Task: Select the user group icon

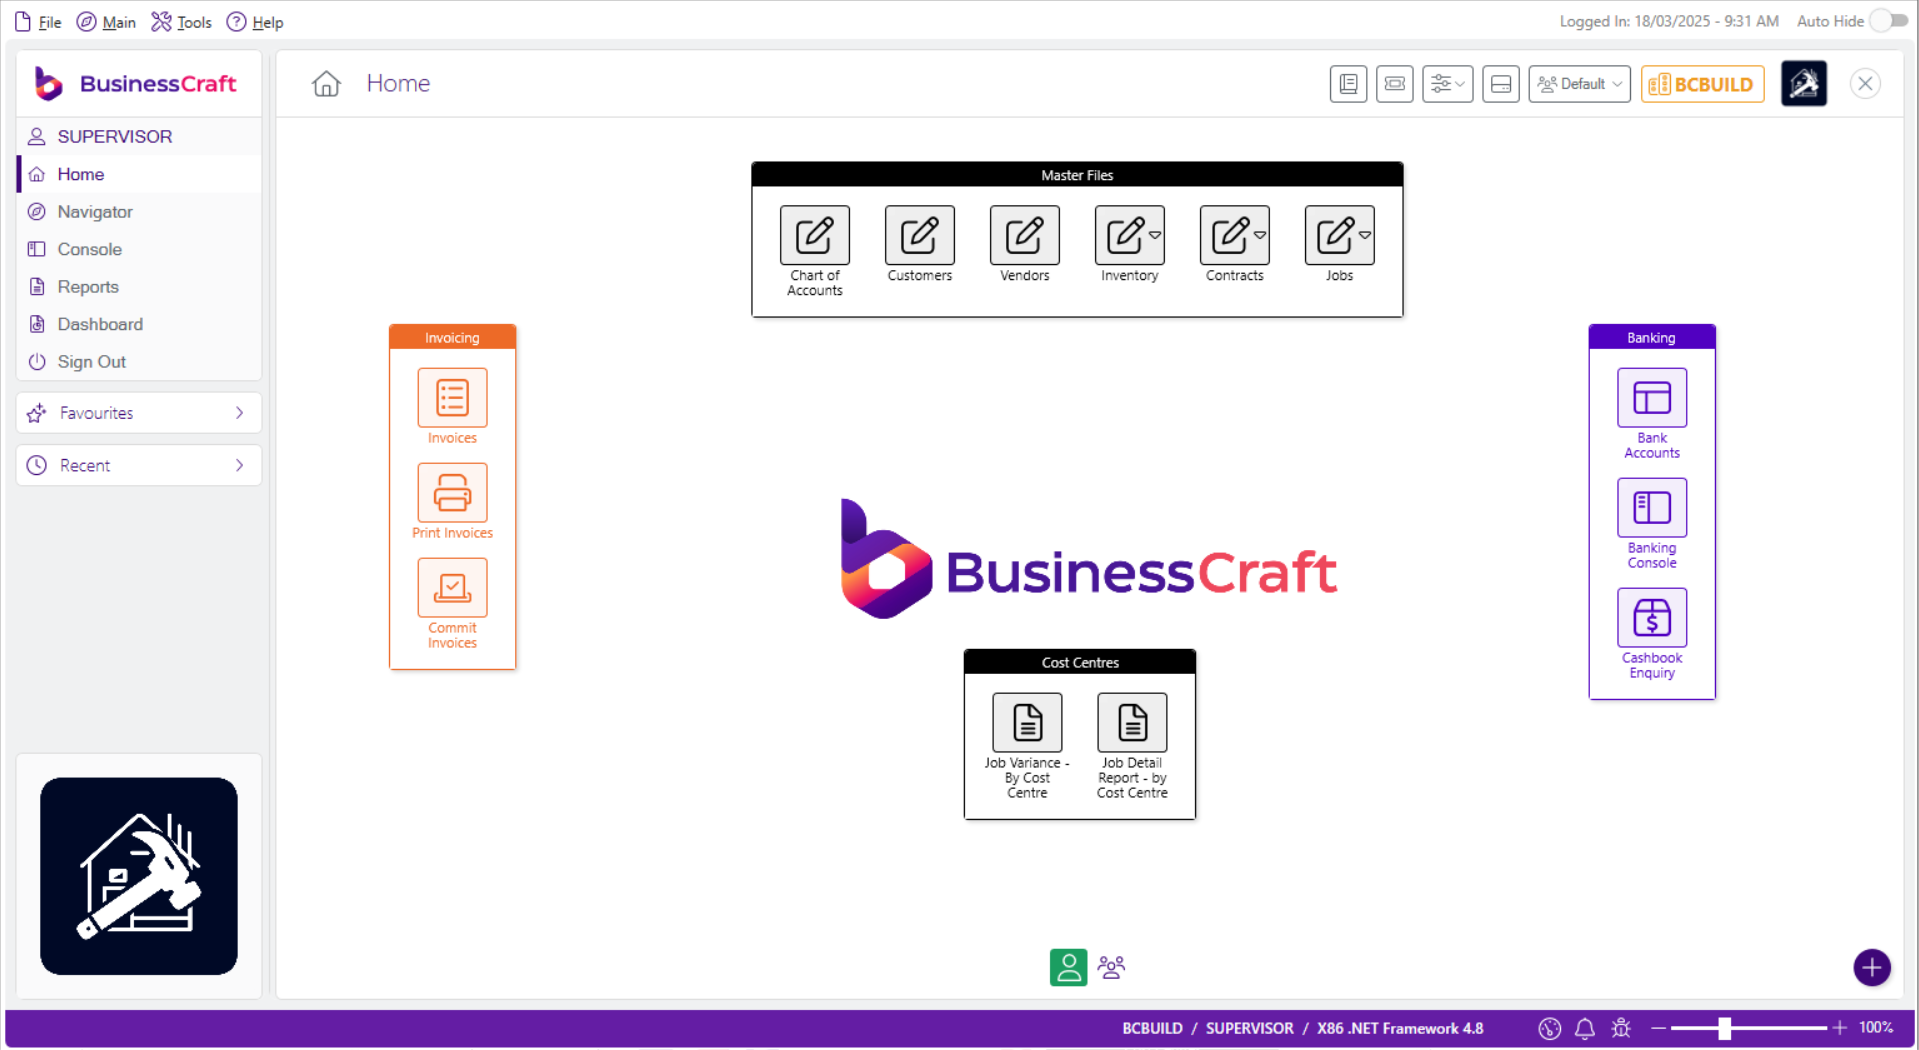Action: point(1111,967)
